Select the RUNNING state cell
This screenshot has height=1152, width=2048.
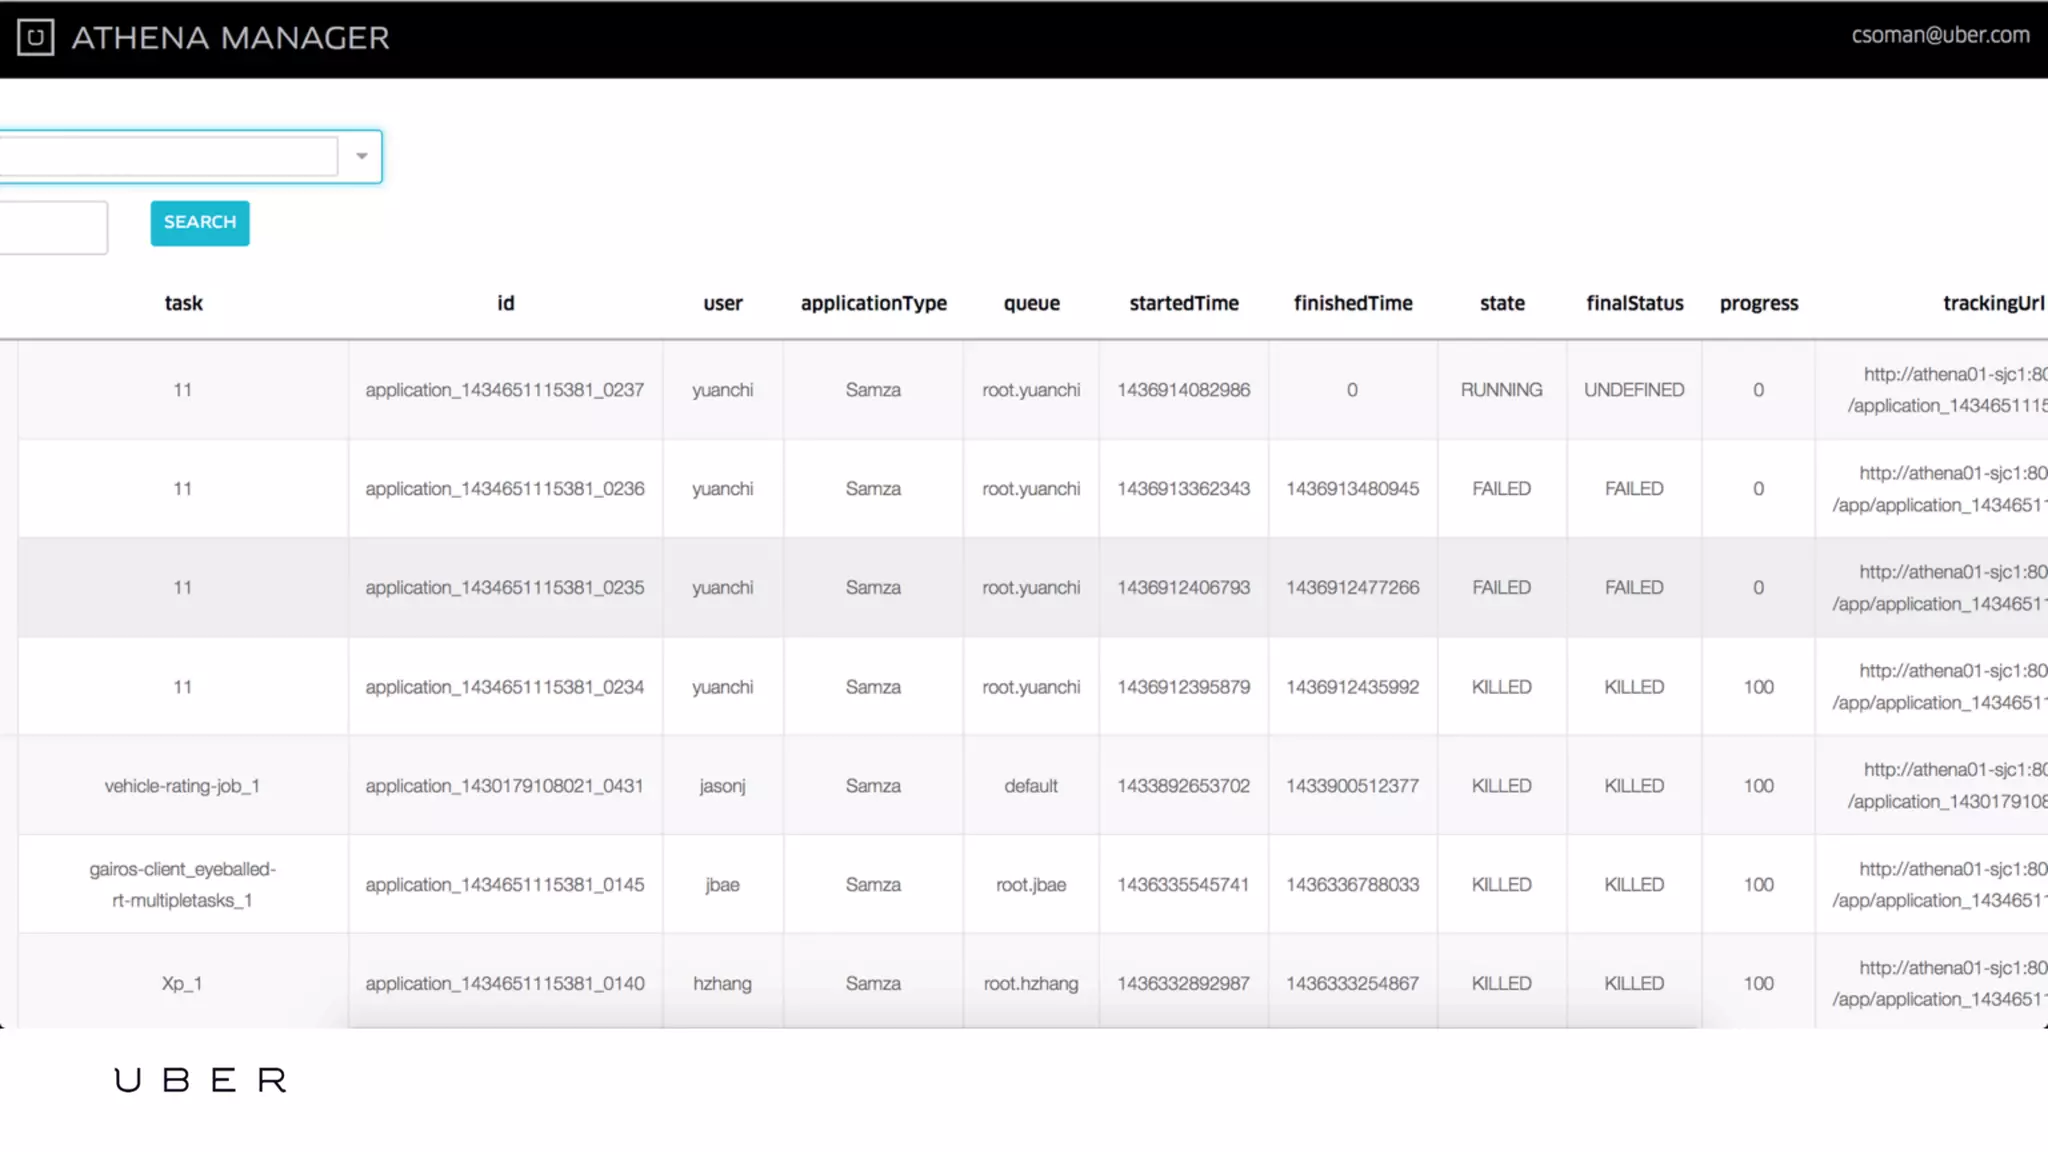[1501, 390]
